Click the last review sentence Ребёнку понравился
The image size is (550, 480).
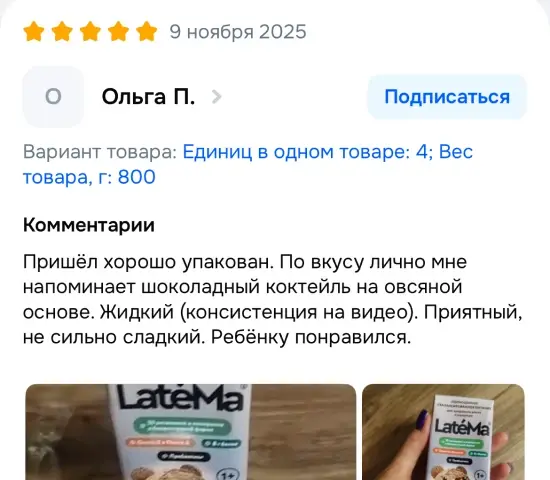(x=311, y=338)
